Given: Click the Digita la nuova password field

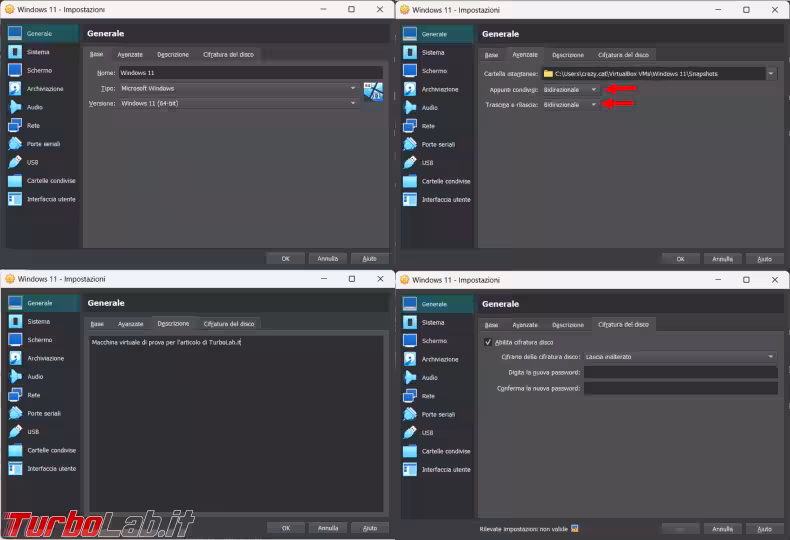Looking at the screenshot, I should 681,372.
